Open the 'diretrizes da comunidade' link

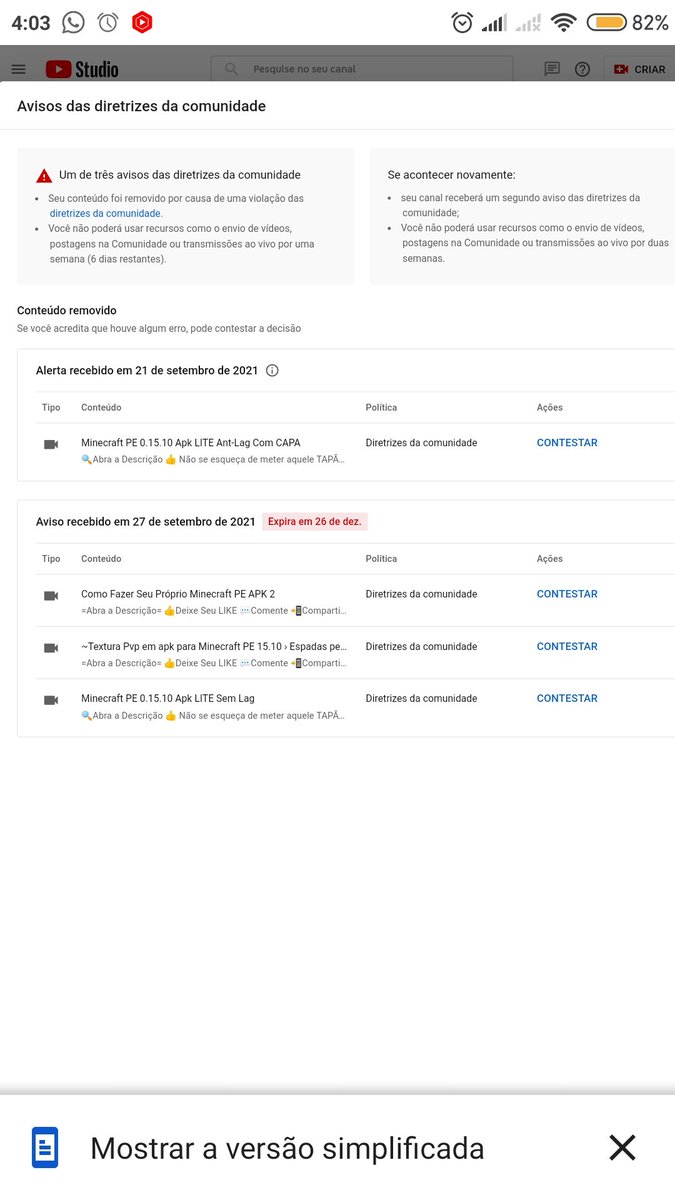pos(106,213)
